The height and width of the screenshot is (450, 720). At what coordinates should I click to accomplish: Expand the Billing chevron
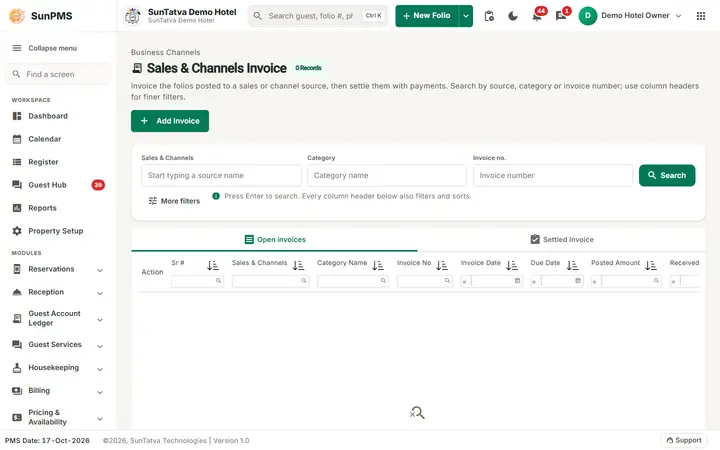coord(100,392)
